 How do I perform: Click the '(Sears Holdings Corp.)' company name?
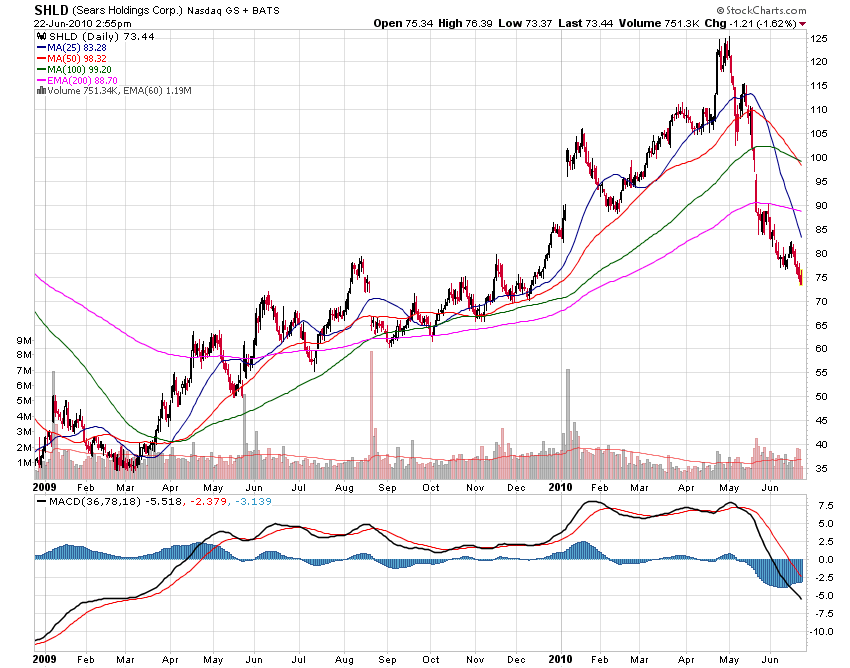pyautogui.click(x=127, y=10)
